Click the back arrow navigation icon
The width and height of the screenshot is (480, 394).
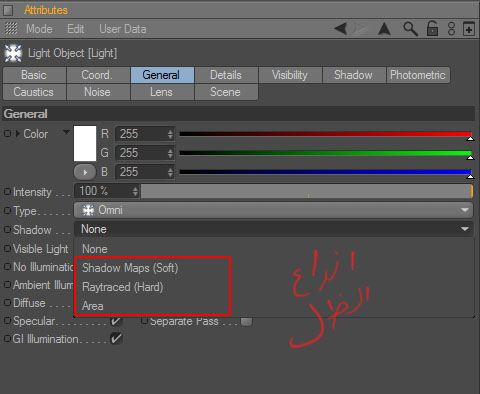coord(341,29)
